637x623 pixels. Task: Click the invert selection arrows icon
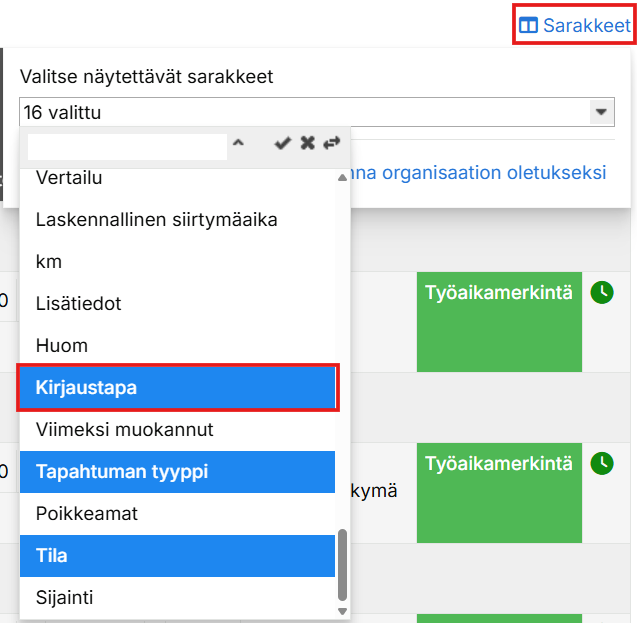click(x=332, y=144)
